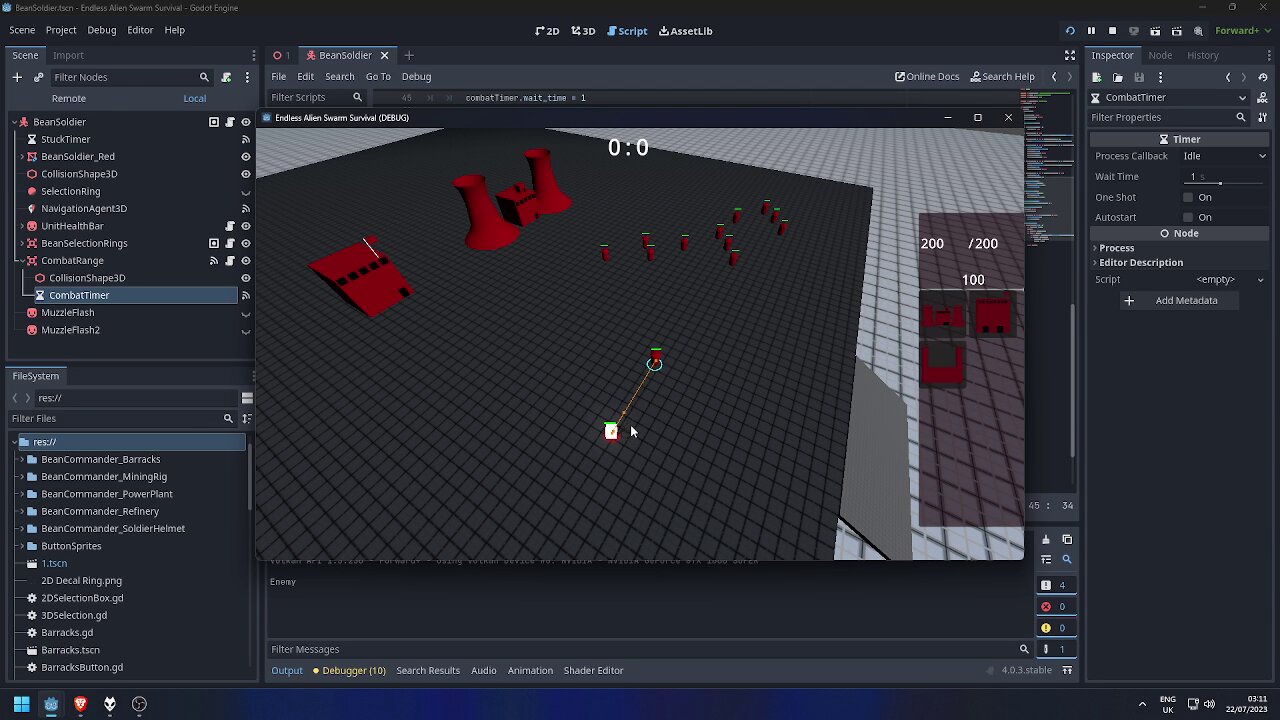Run the current scene icon
The image size is (1280, 720).
pos(1155,31)
